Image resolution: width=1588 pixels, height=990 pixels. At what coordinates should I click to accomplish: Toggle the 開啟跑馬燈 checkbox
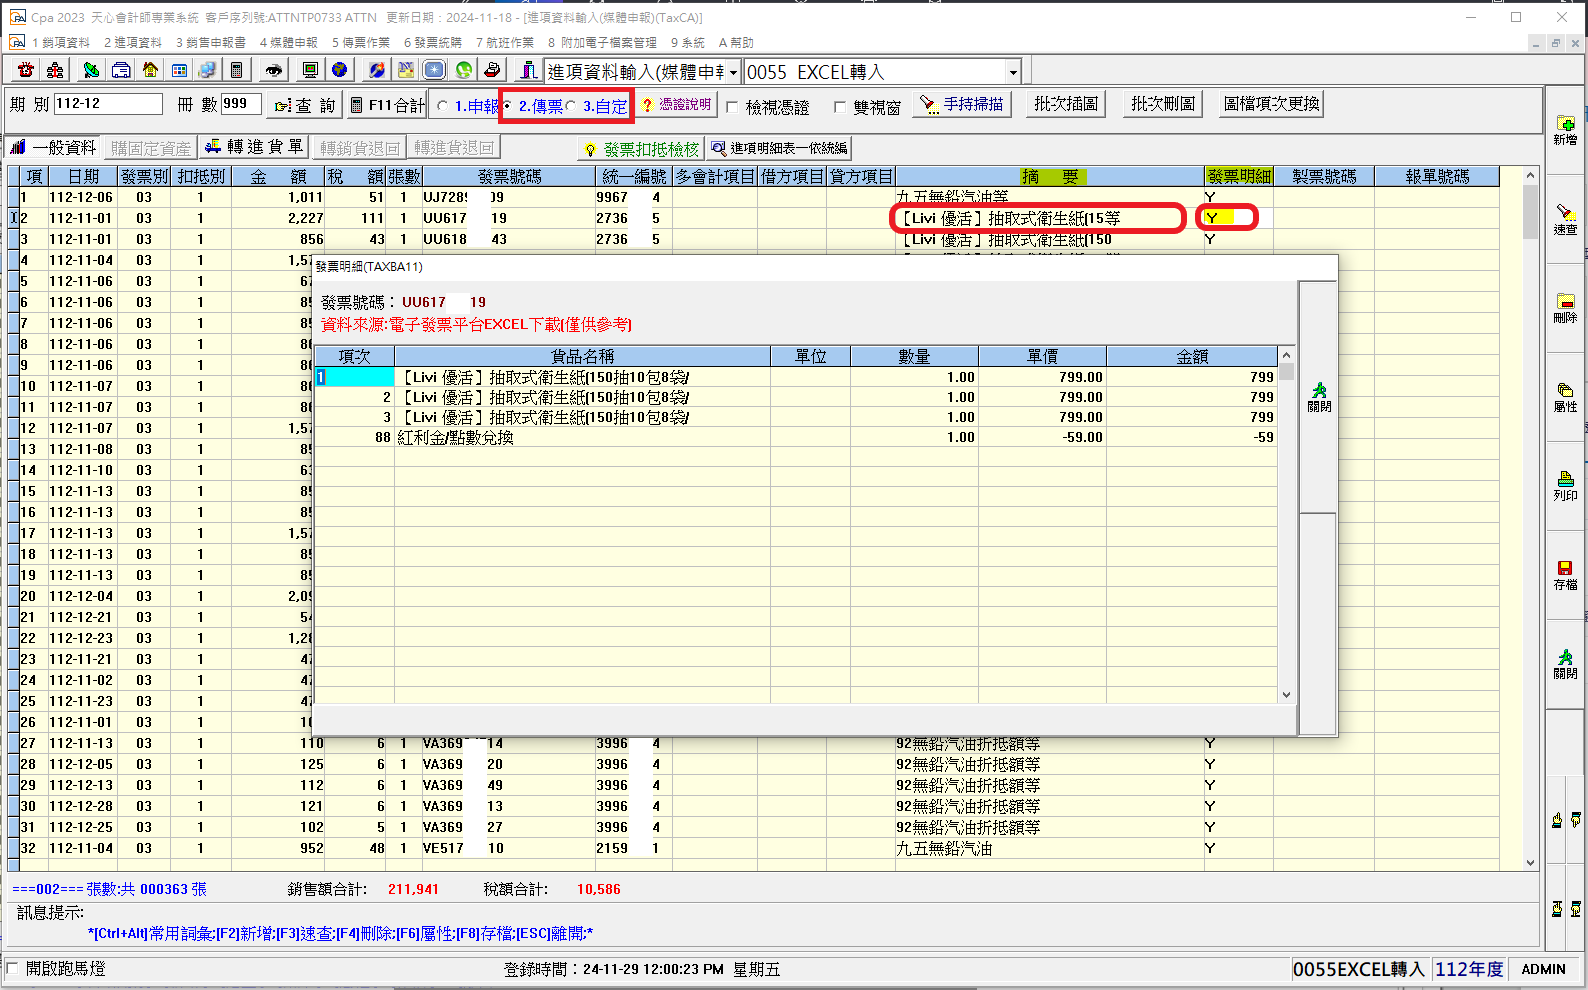coord(13,968)
